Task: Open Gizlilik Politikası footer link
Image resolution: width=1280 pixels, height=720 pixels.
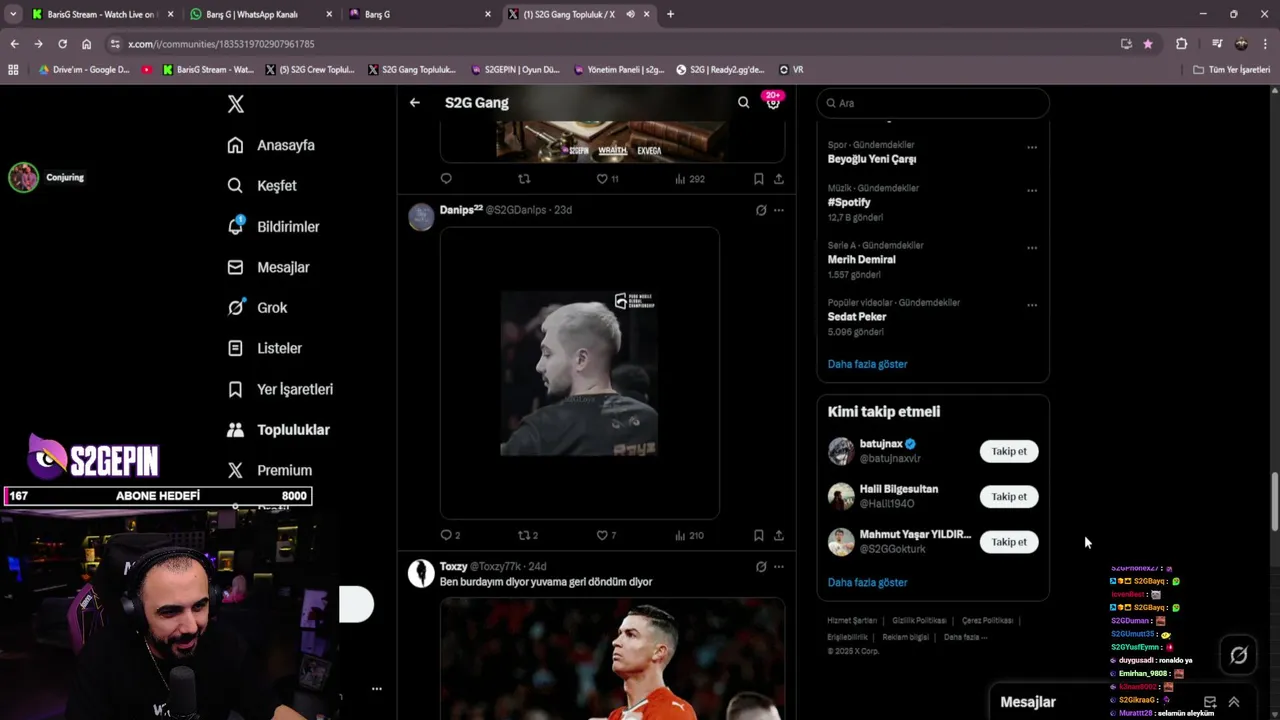Action: pos(919,620)
